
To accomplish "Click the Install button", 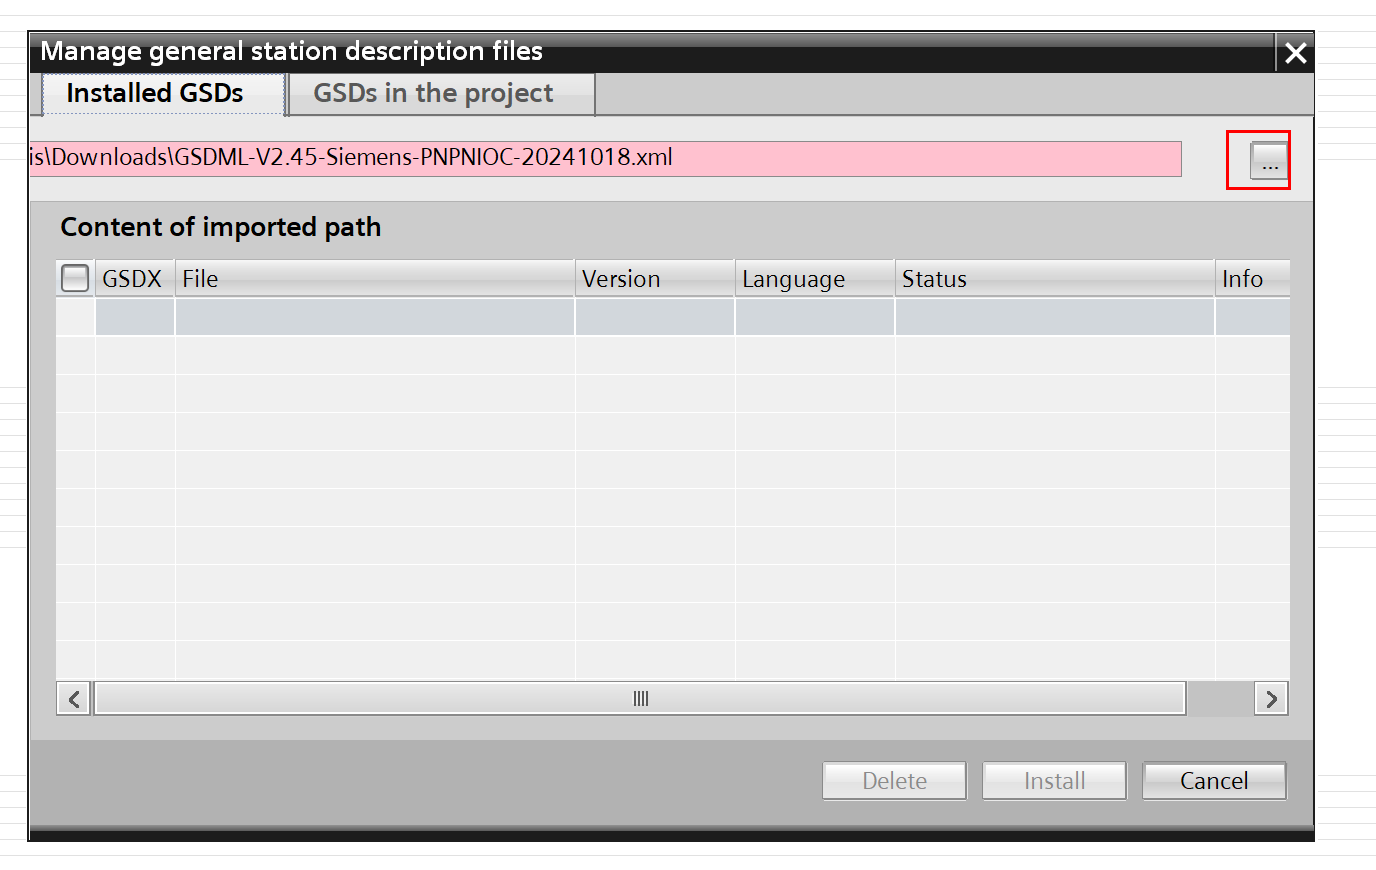I will 1054,781.
